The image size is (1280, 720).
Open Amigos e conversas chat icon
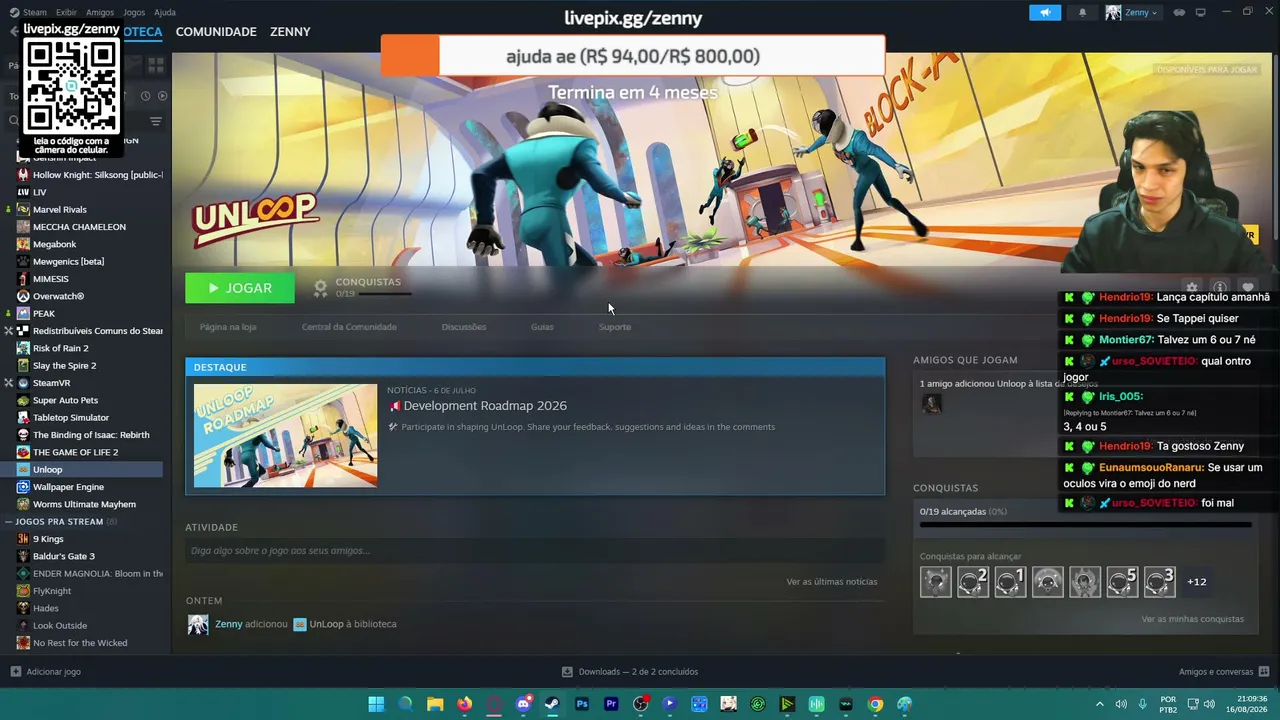tap(1264, 672)
